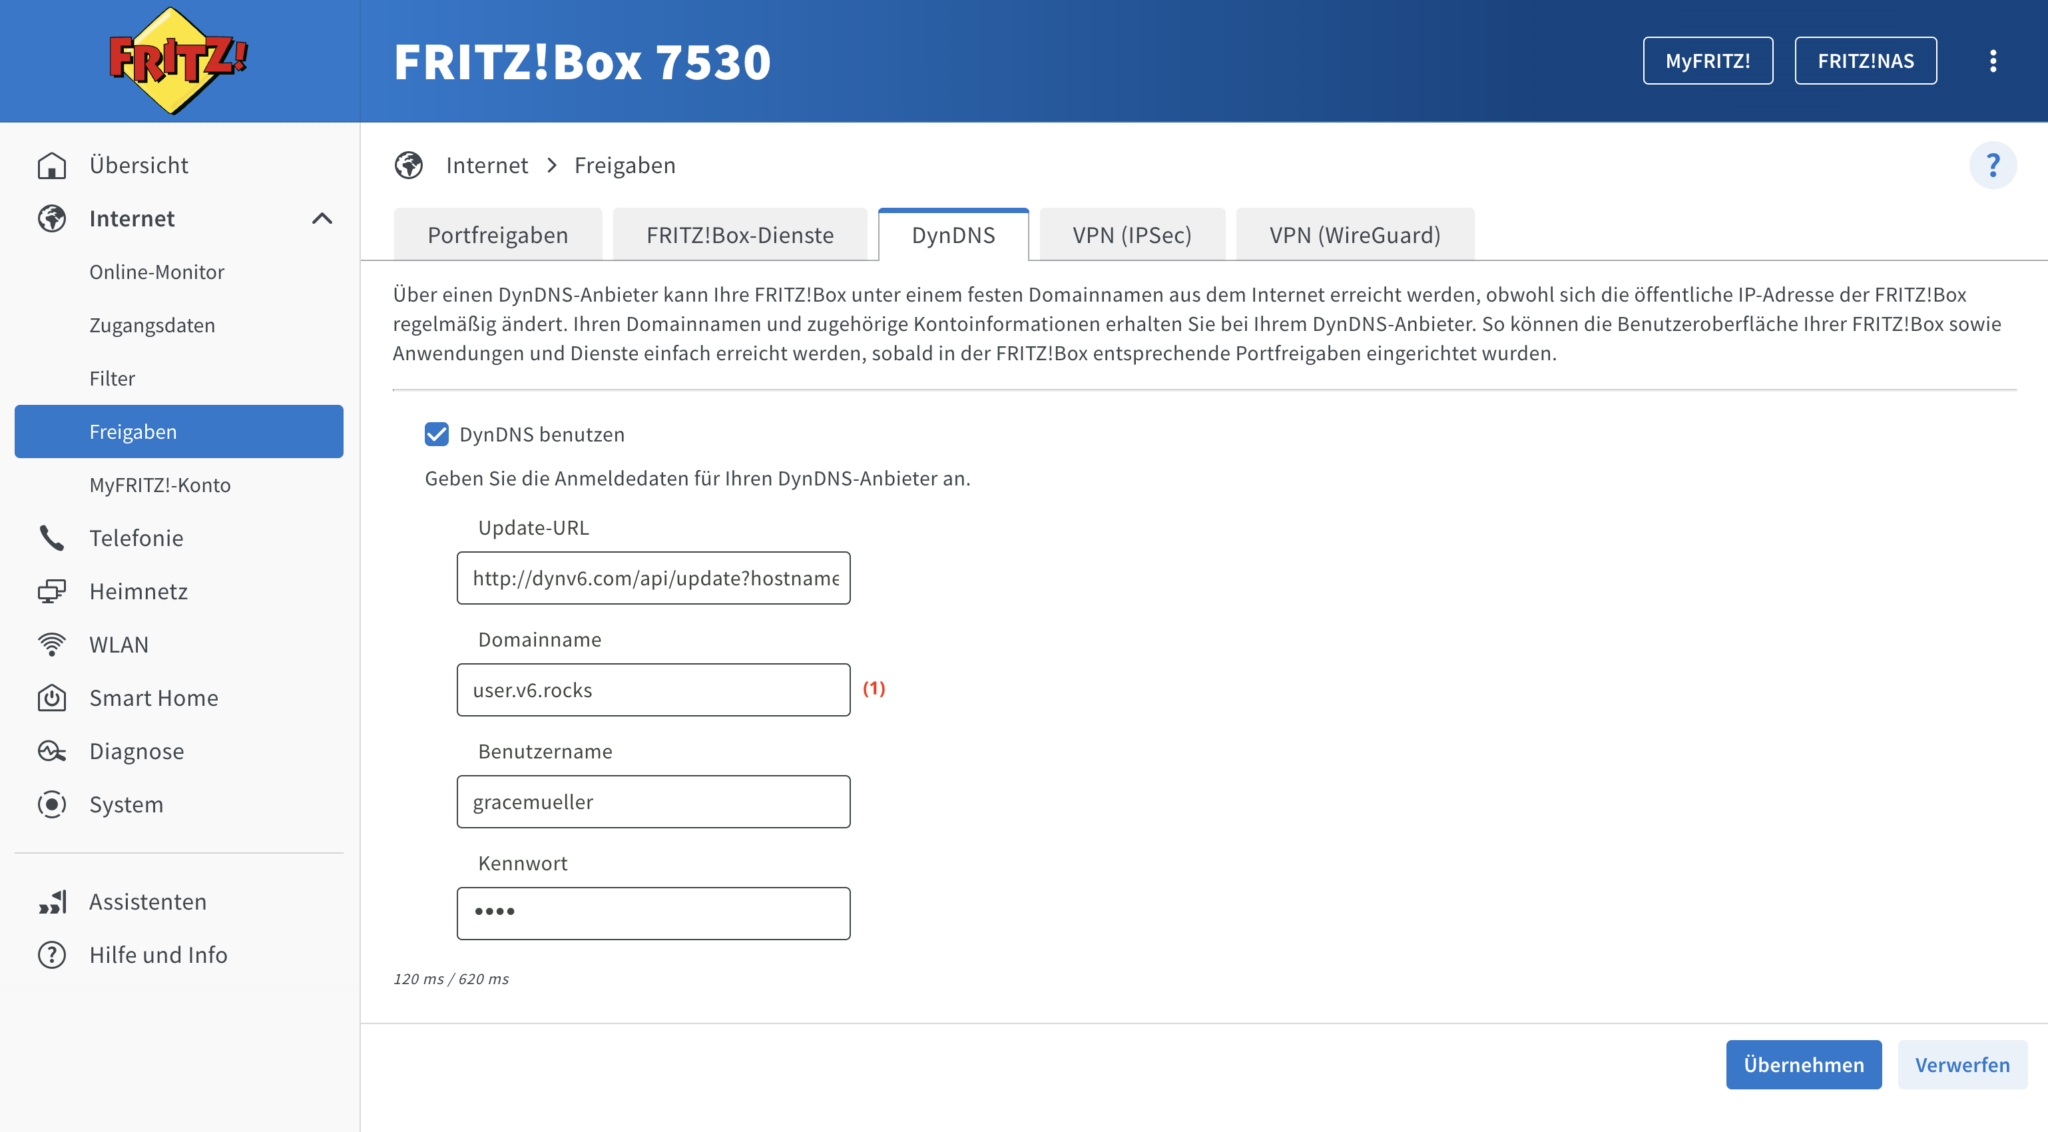Image resolution: width=2048 pixels, height=1132 pixels.
Task: Open Zugangsdaten from the sidebar
Action: tap(152, 324)
